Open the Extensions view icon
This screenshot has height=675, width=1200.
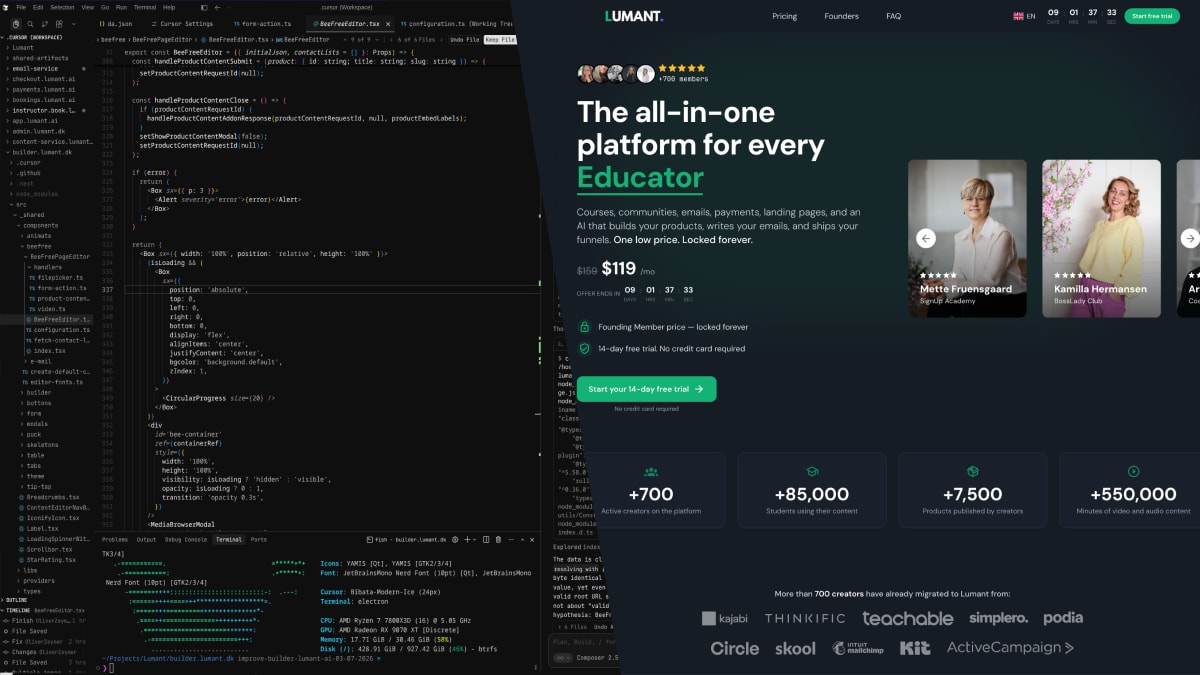coord(59,24)
